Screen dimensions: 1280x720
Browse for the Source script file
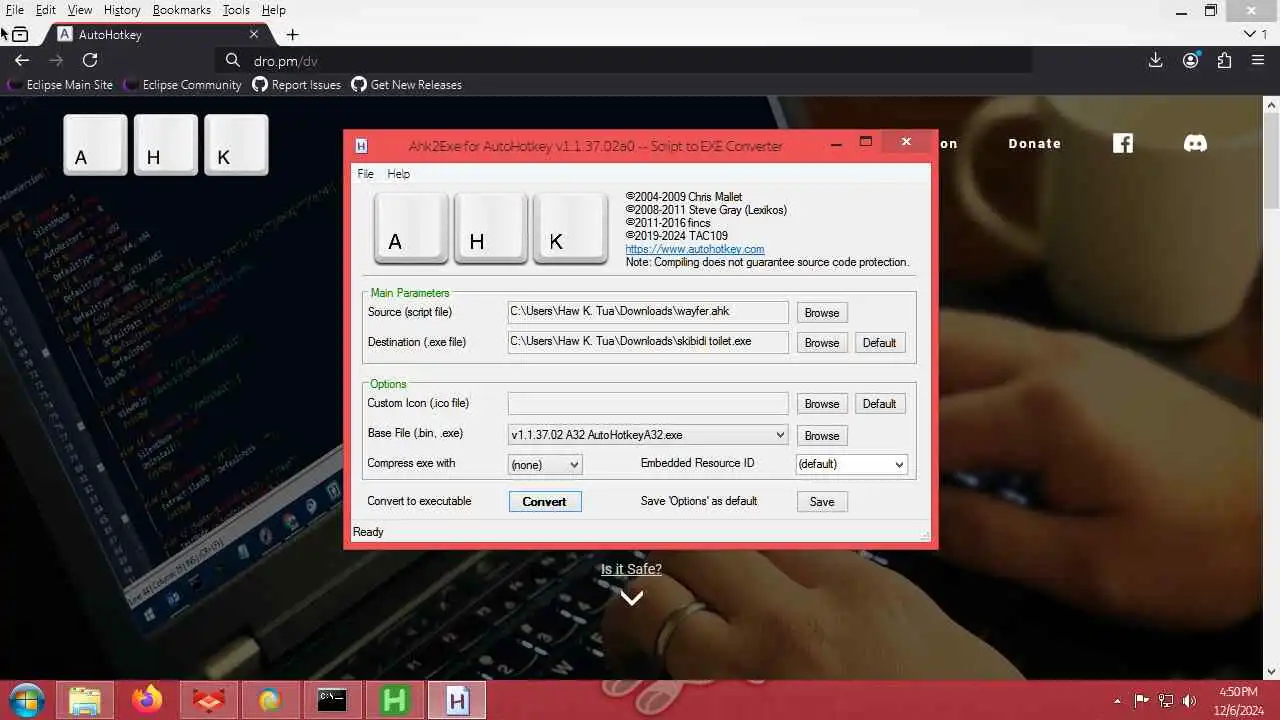(822, 313)
